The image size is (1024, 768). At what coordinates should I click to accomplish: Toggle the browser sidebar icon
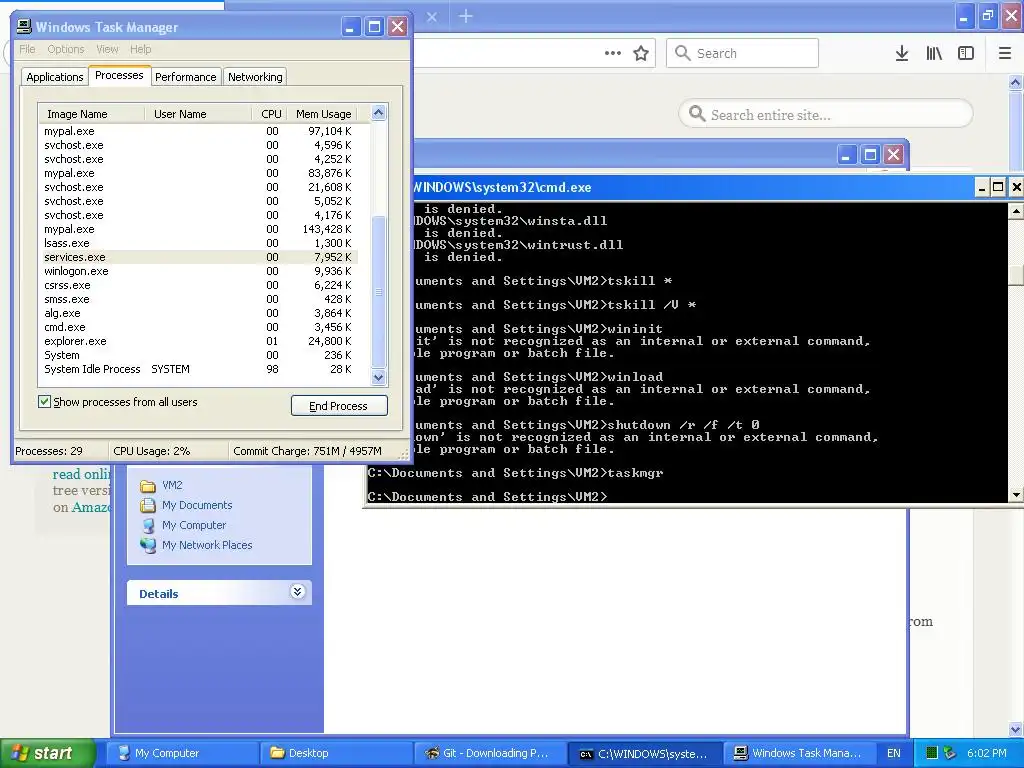966,54
